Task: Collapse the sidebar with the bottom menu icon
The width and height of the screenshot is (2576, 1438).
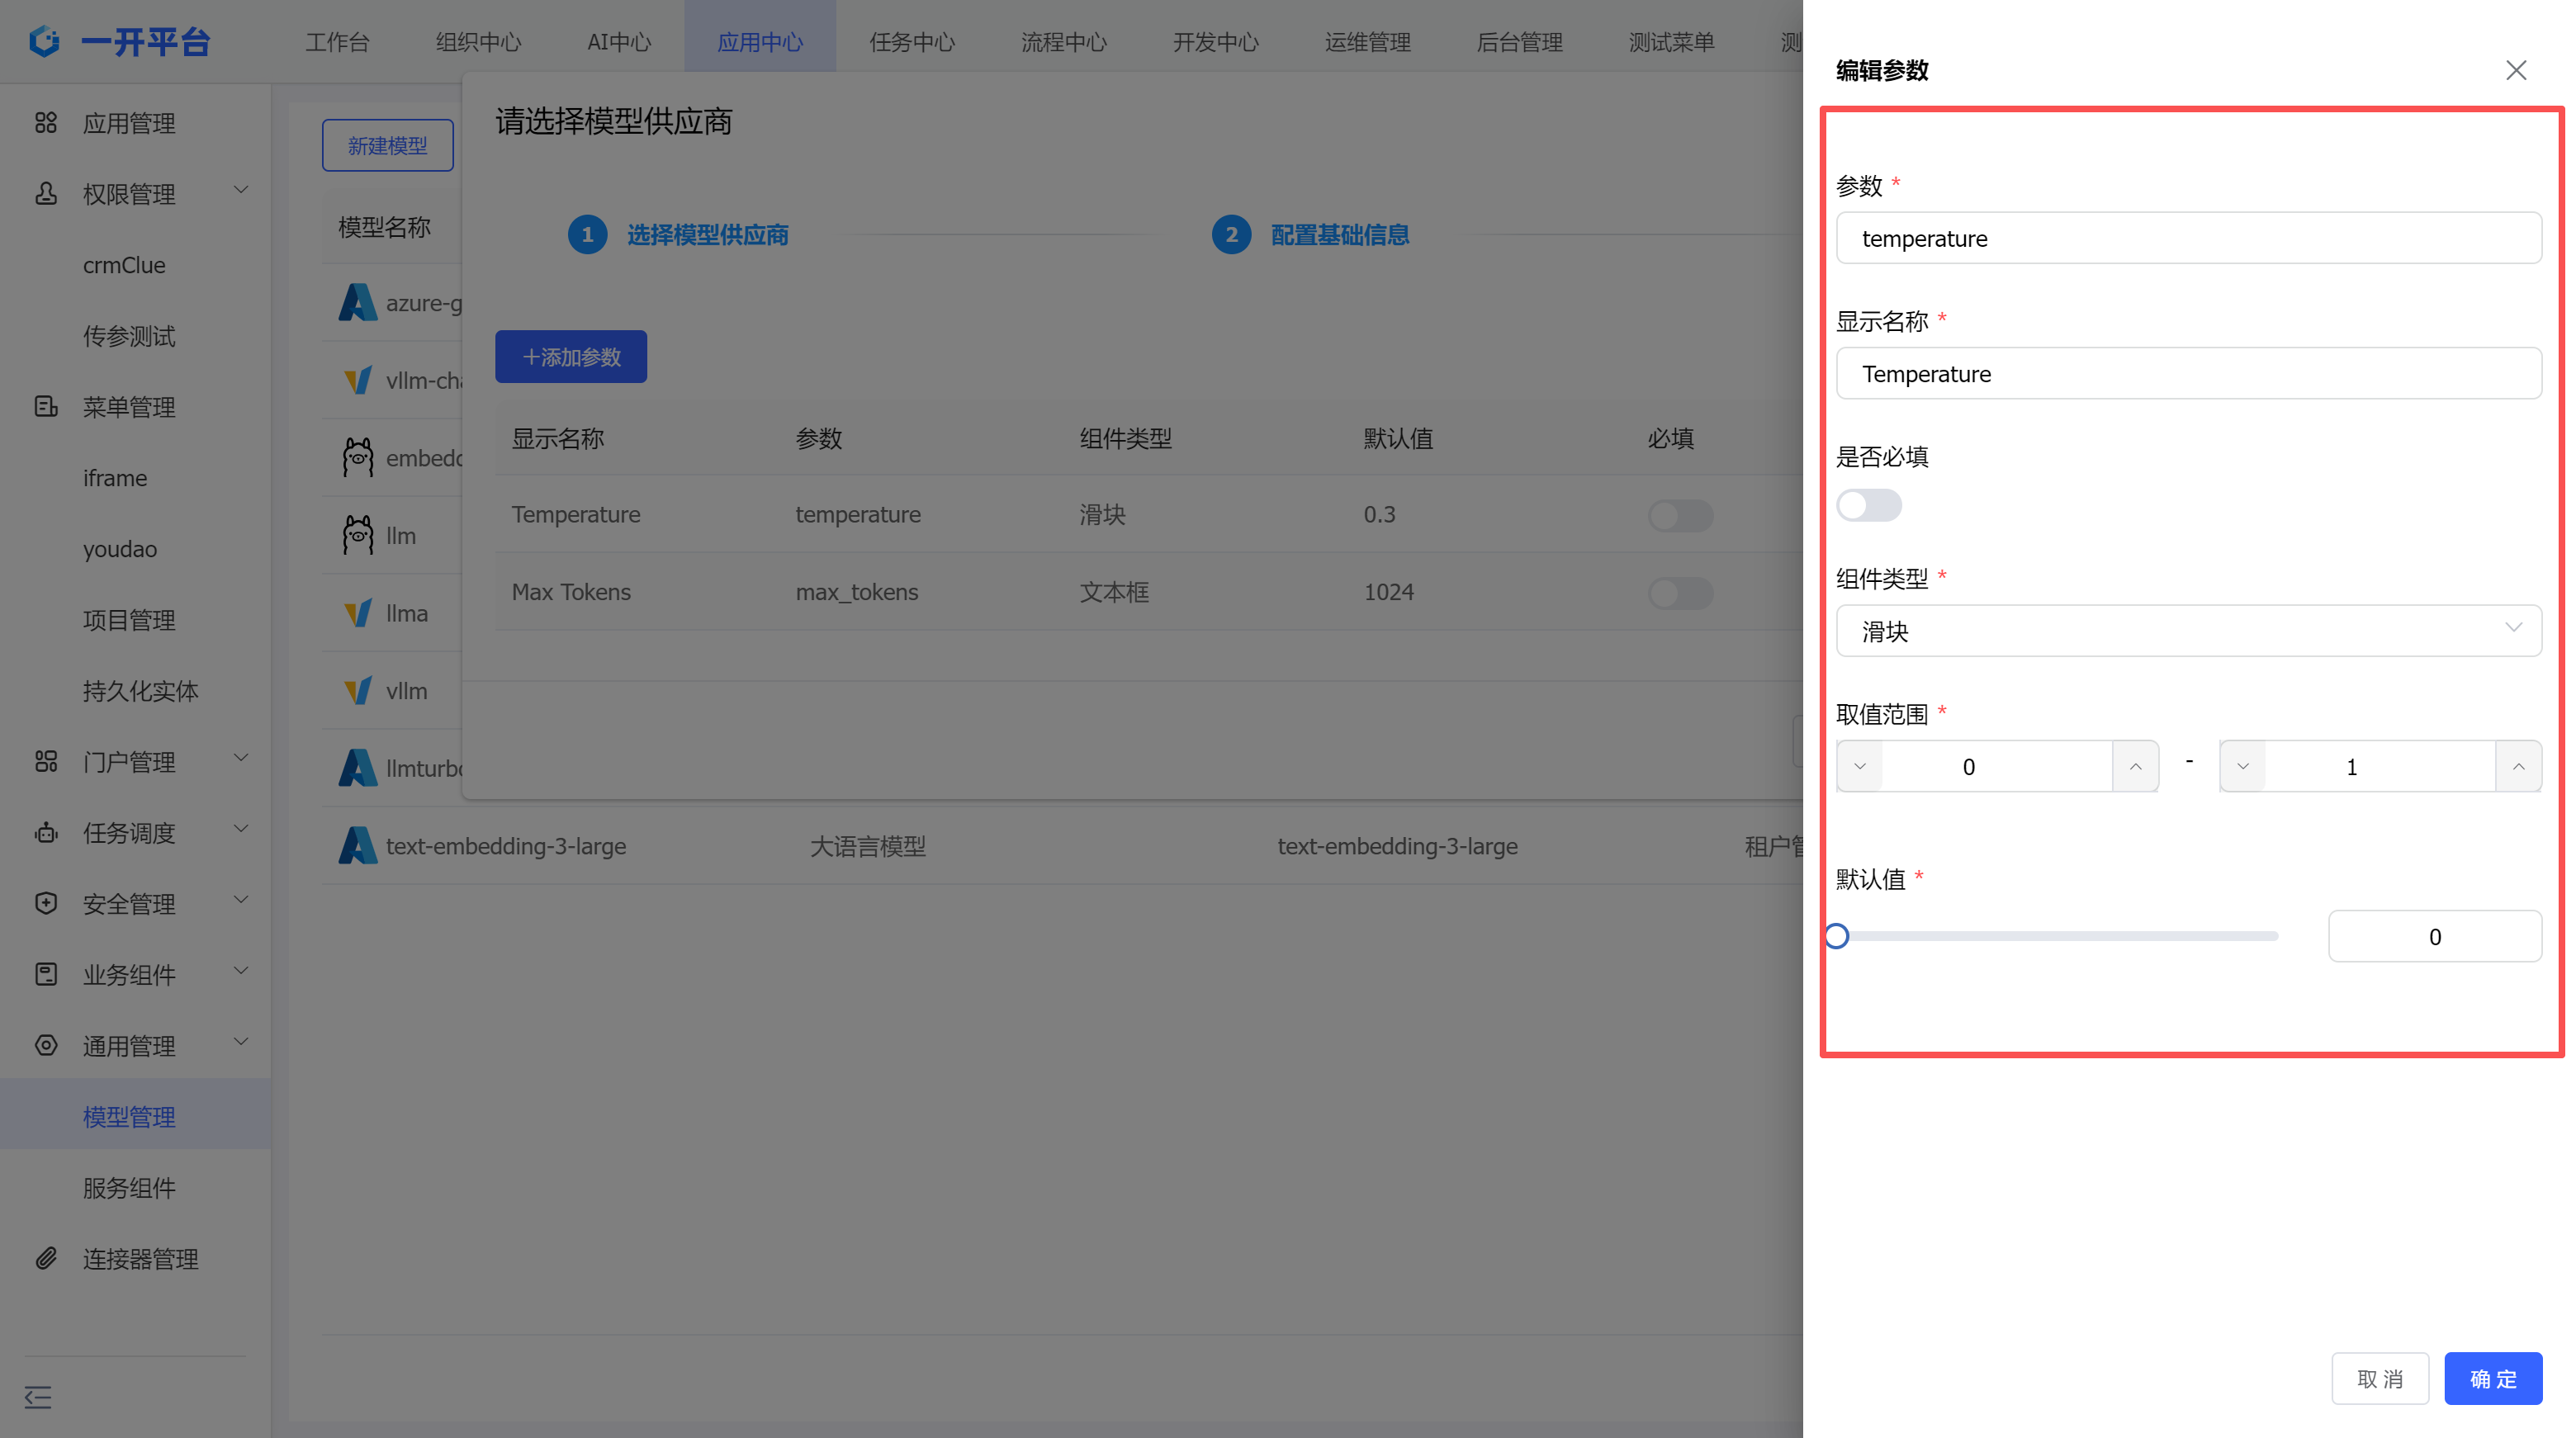Action: click(x=38, y=1397)
